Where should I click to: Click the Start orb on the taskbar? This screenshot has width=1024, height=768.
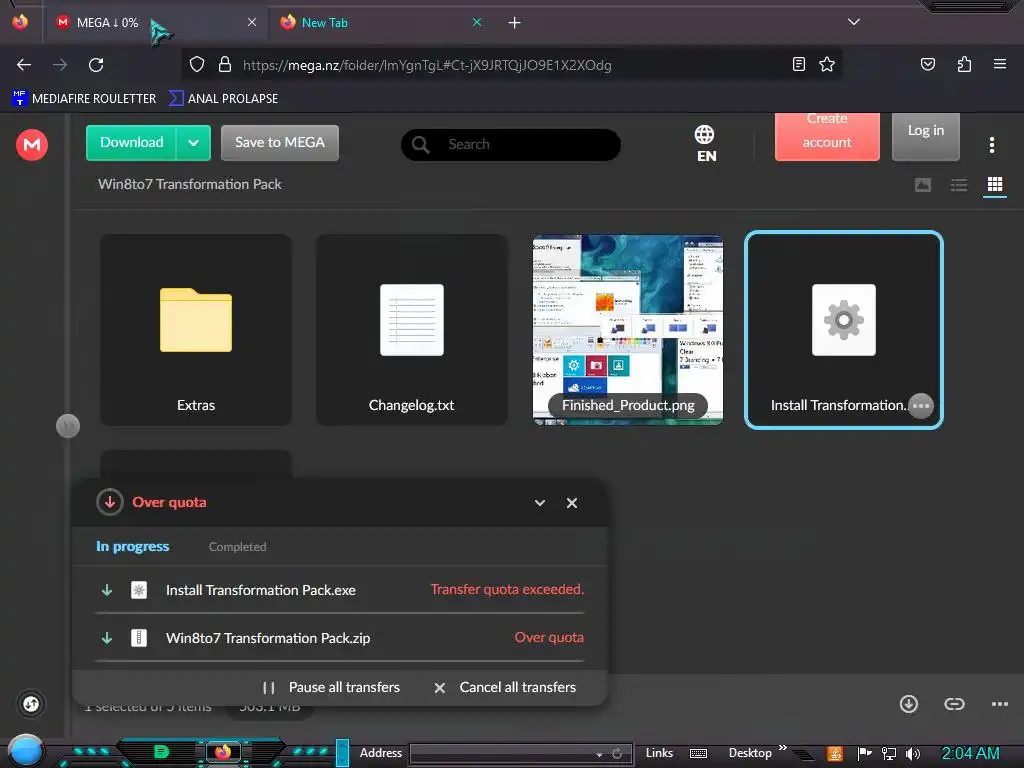(x=26, y=750)
